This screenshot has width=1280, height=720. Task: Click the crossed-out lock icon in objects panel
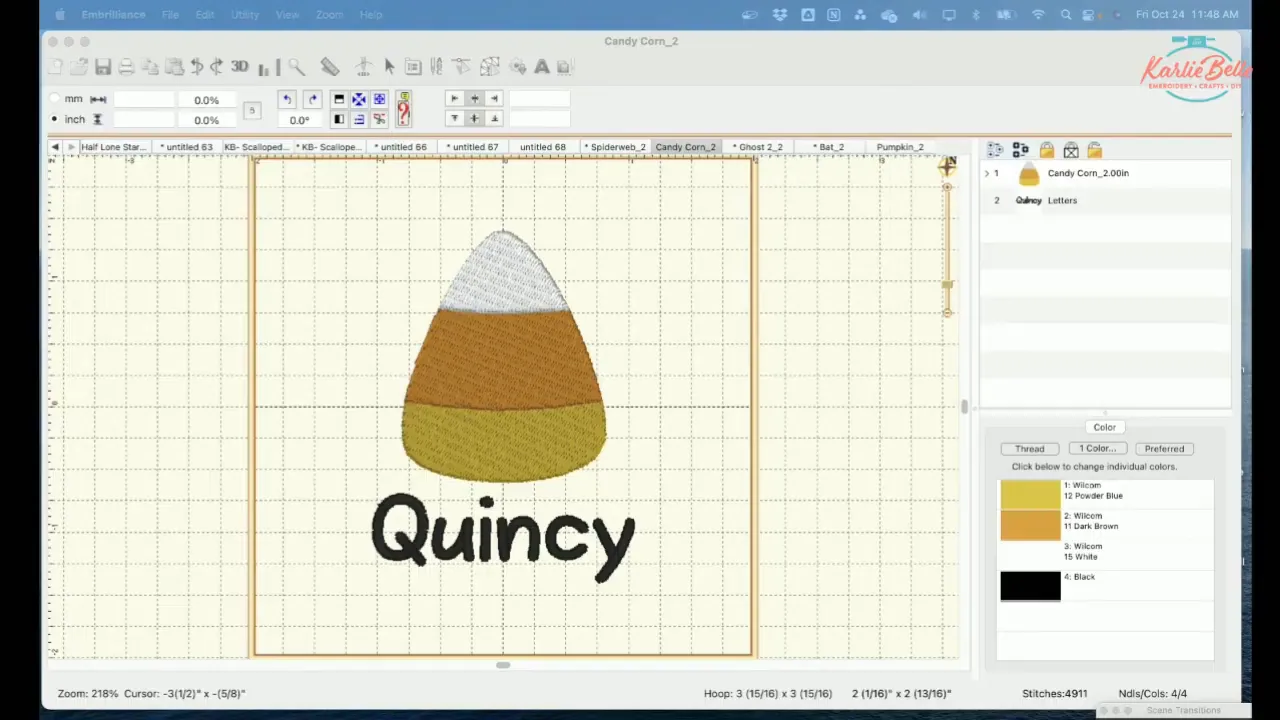[1071, 150]
